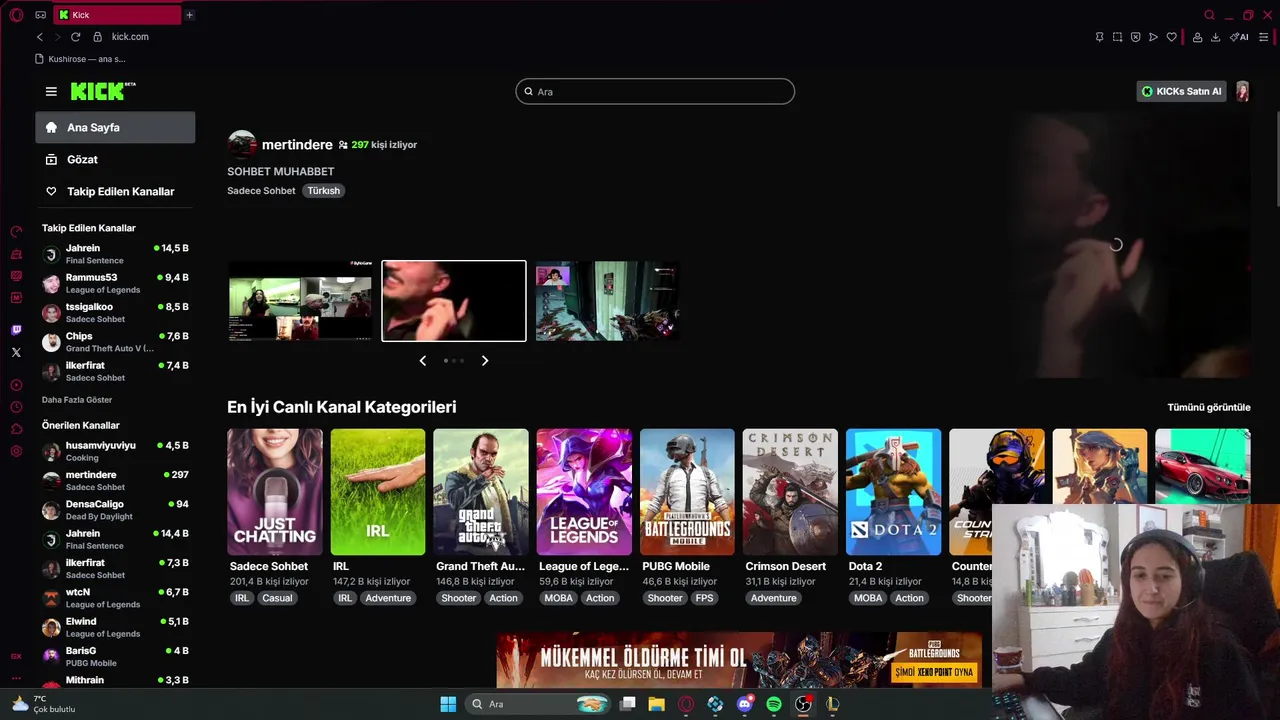Open Opera sidebar history clock icon

coord(16,407)
